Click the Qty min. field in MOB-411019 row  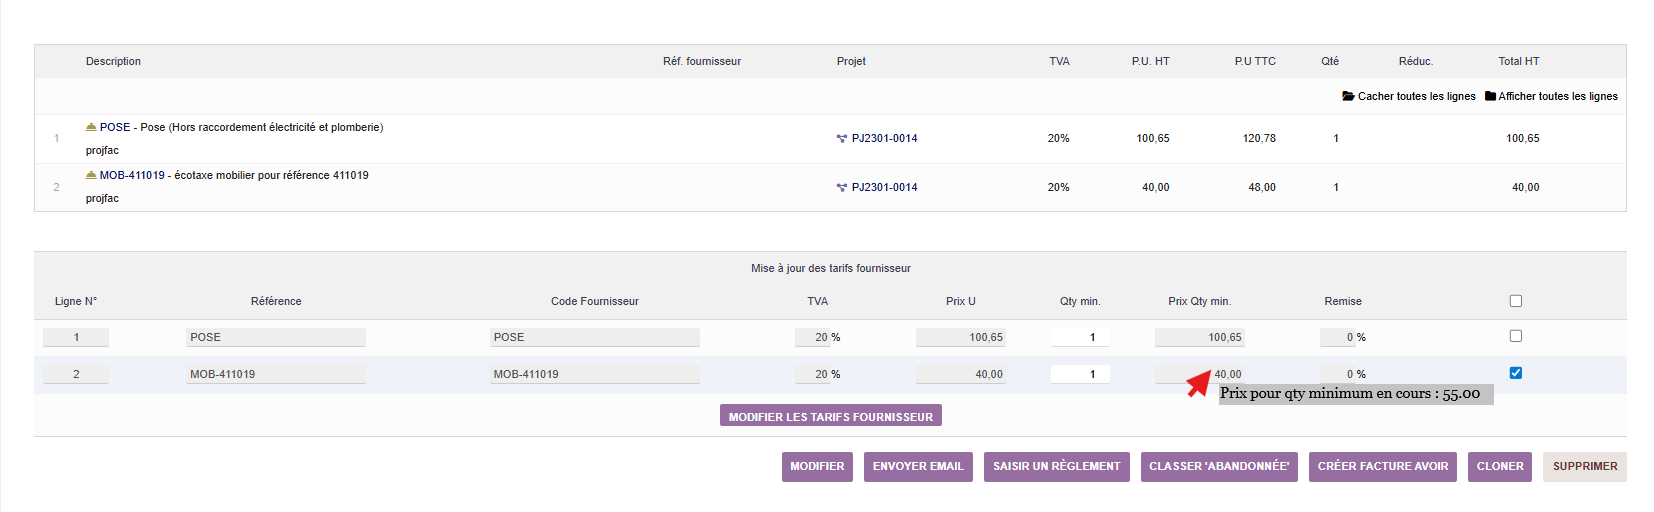click(x=1092, y=375)
